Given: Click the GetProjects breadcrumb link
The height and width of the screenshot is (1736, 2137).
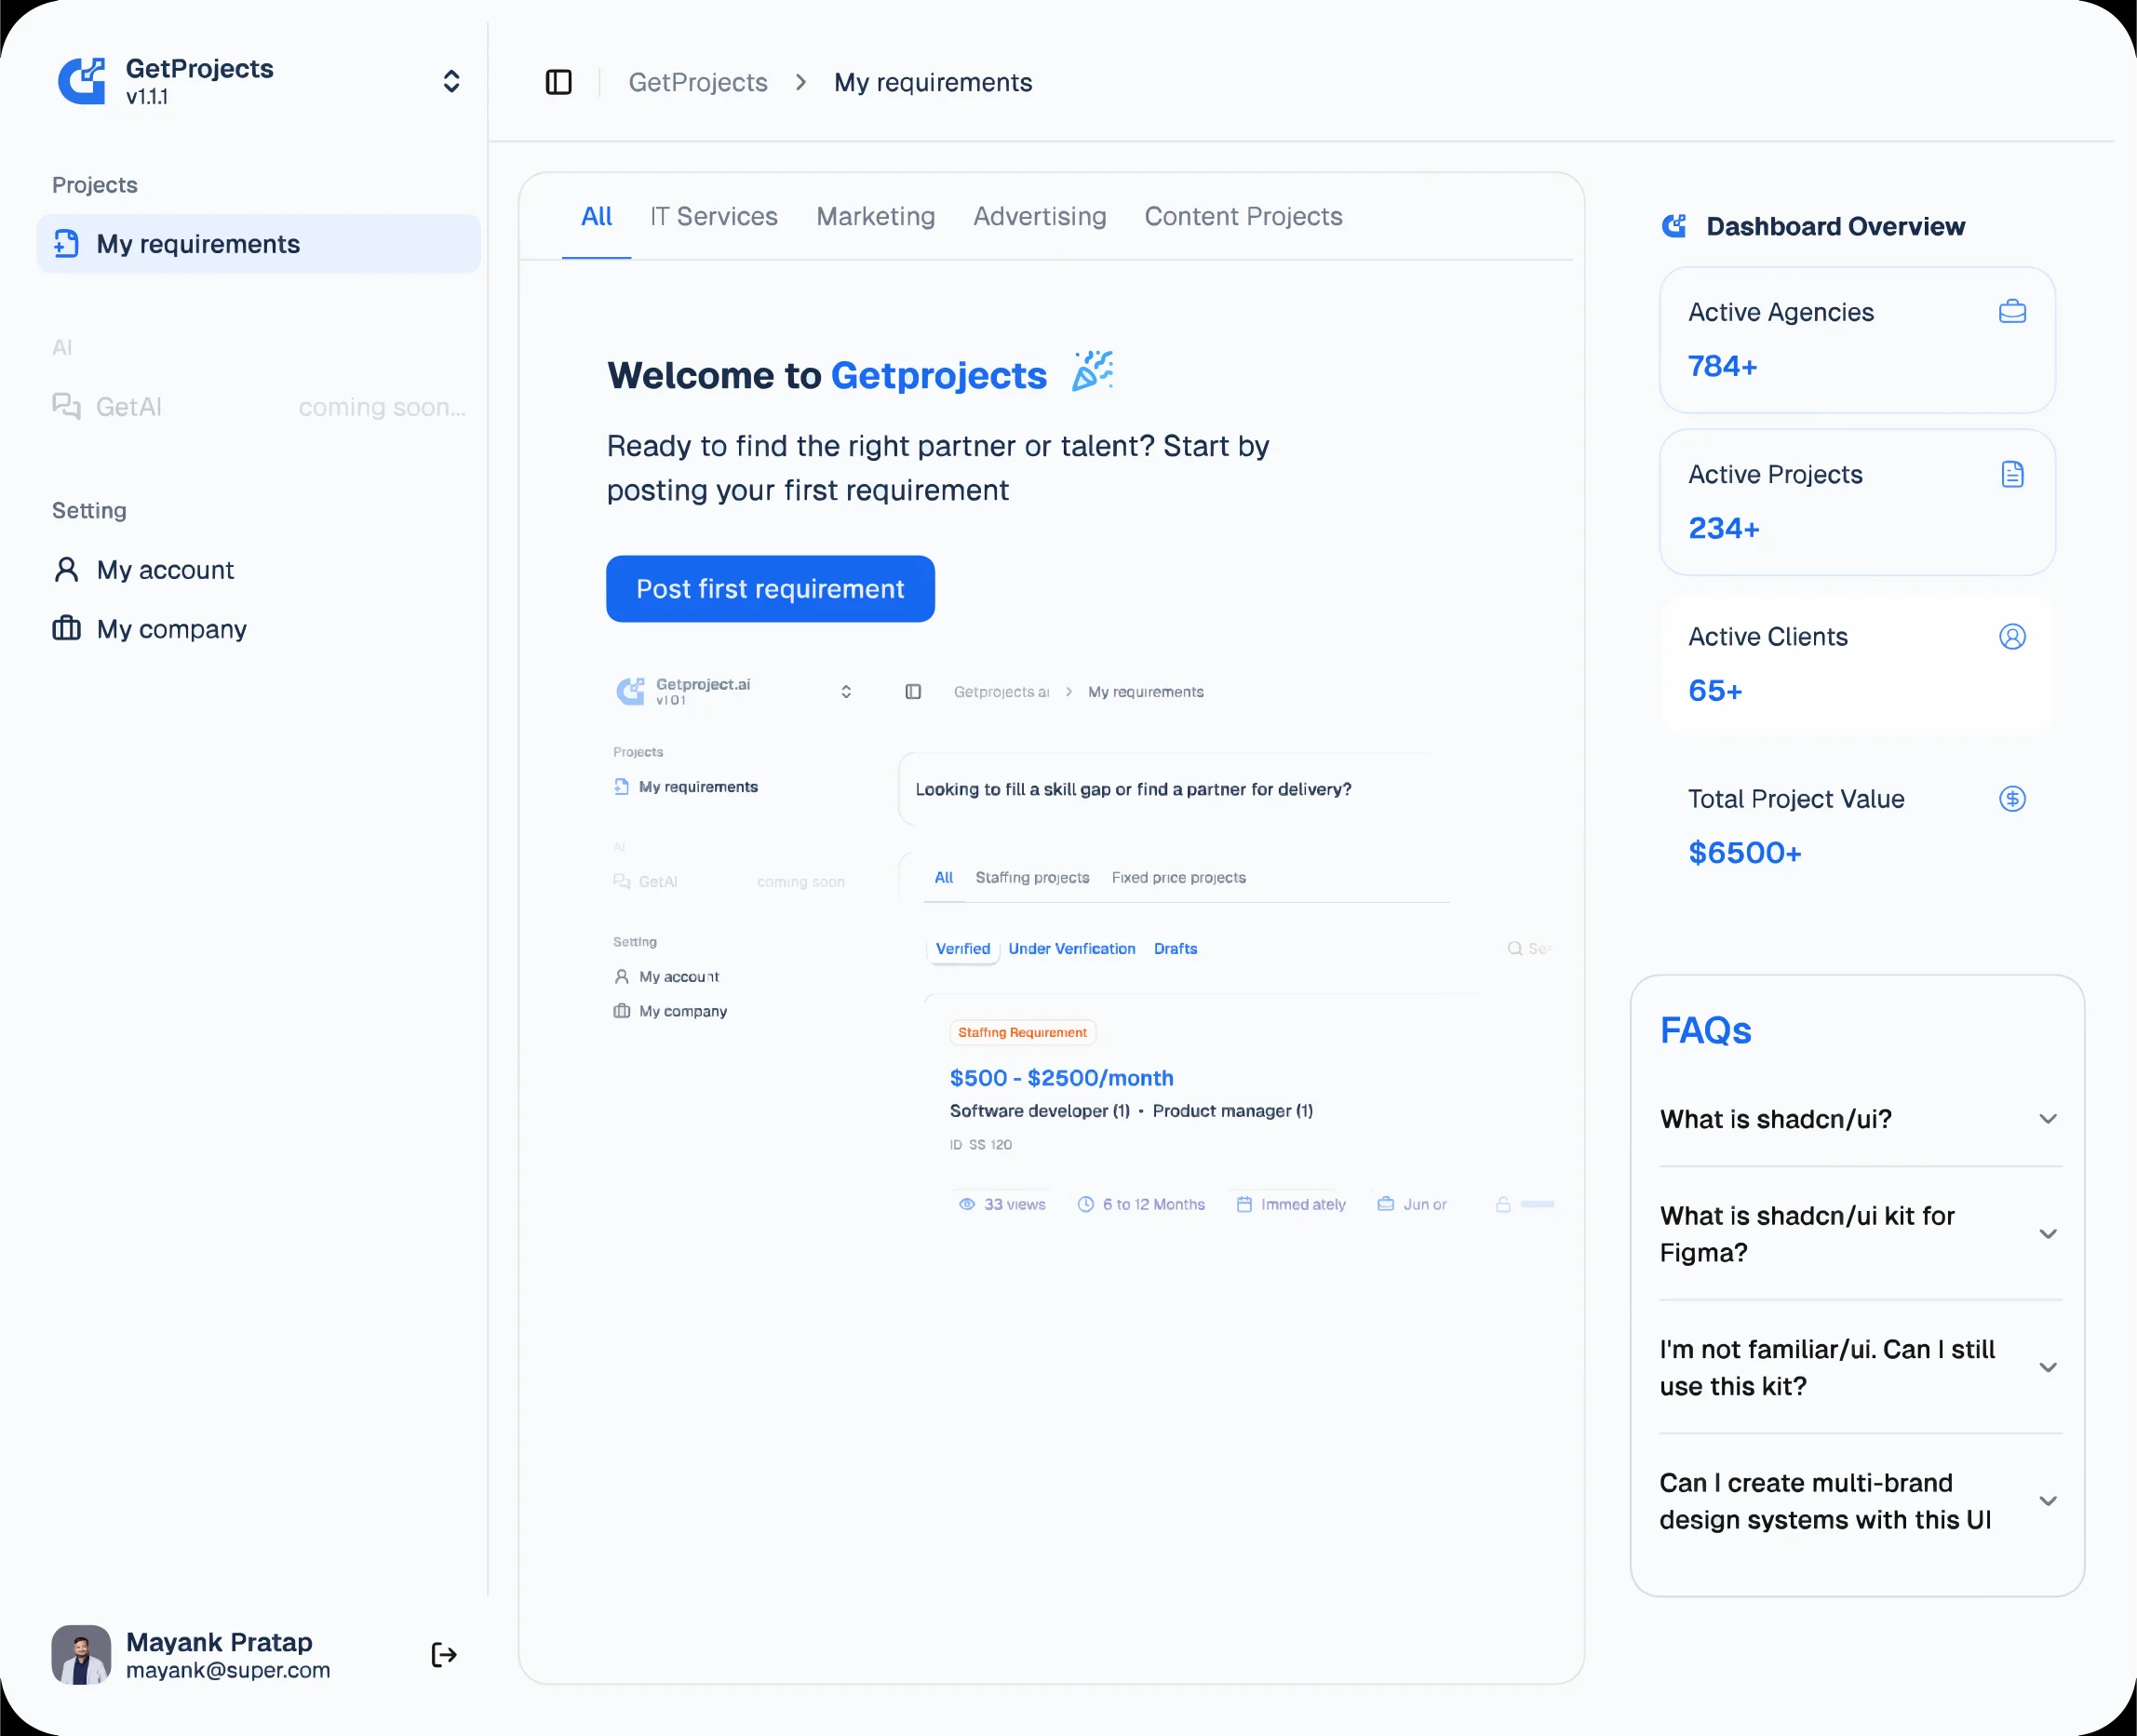Looking at the screenshot, I should [697, 82].
